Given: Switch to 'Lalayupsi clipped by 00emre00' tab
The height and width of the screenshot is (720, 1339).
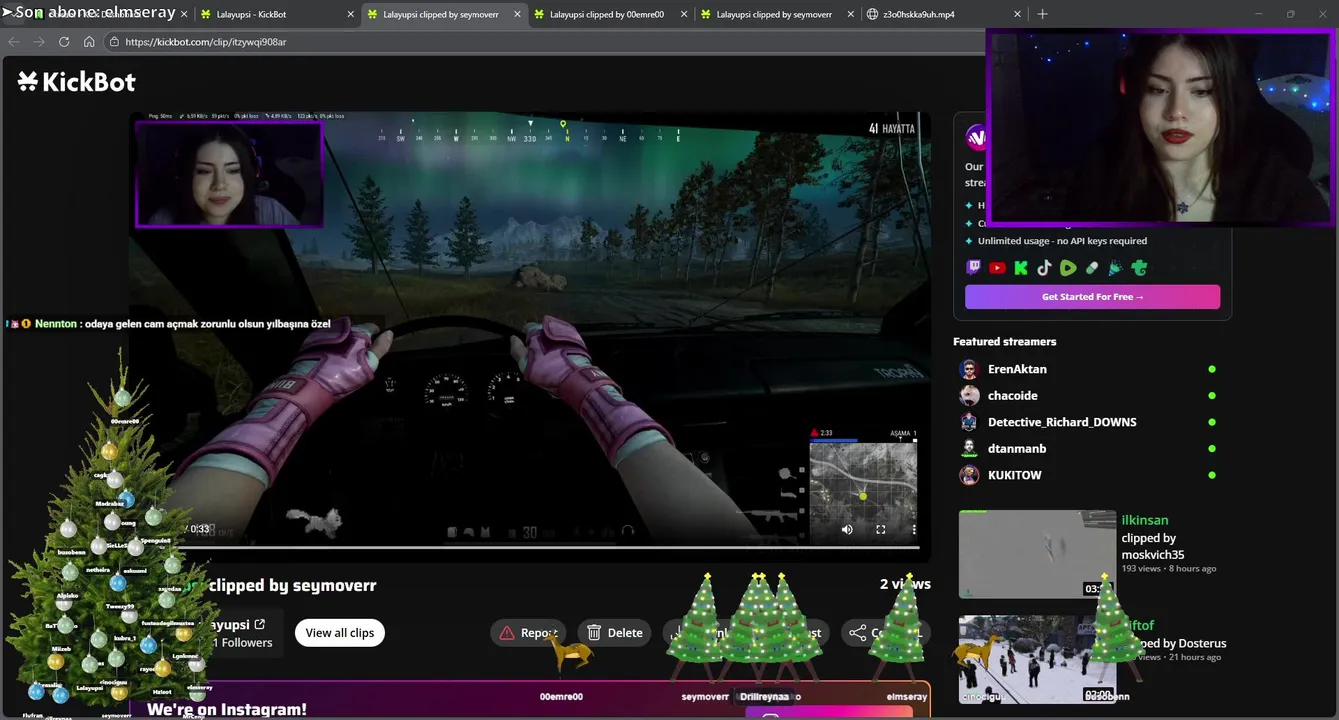Looking at the screenshot, I should coord(609,14).
